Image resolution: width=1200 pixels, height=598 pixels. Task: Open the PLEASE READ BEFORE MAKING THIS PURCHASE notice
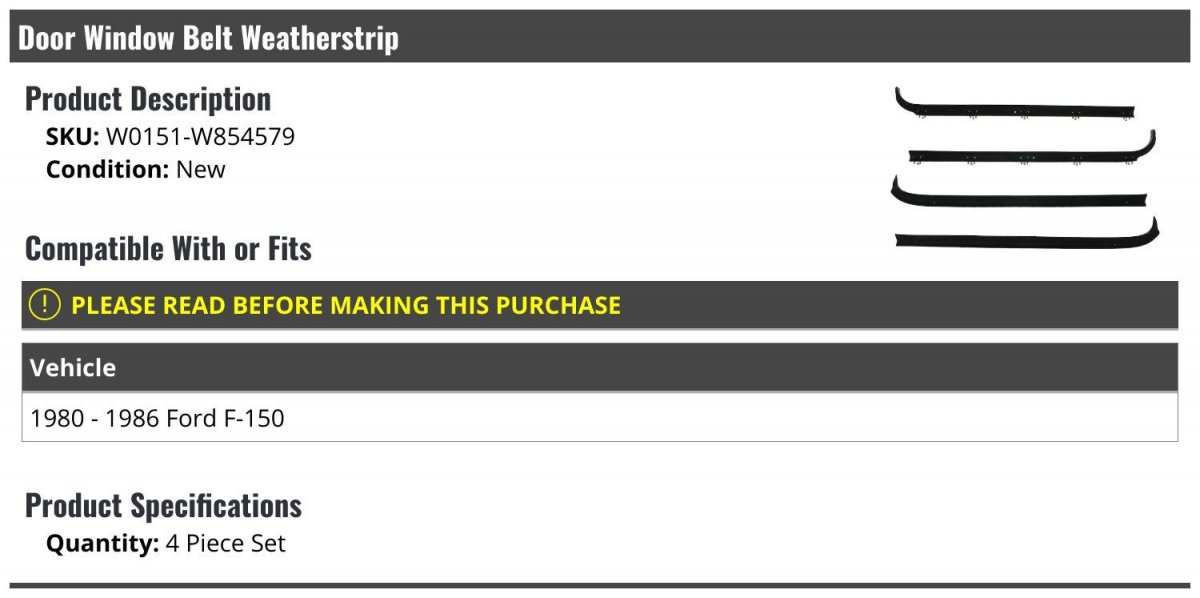(346, 305)
